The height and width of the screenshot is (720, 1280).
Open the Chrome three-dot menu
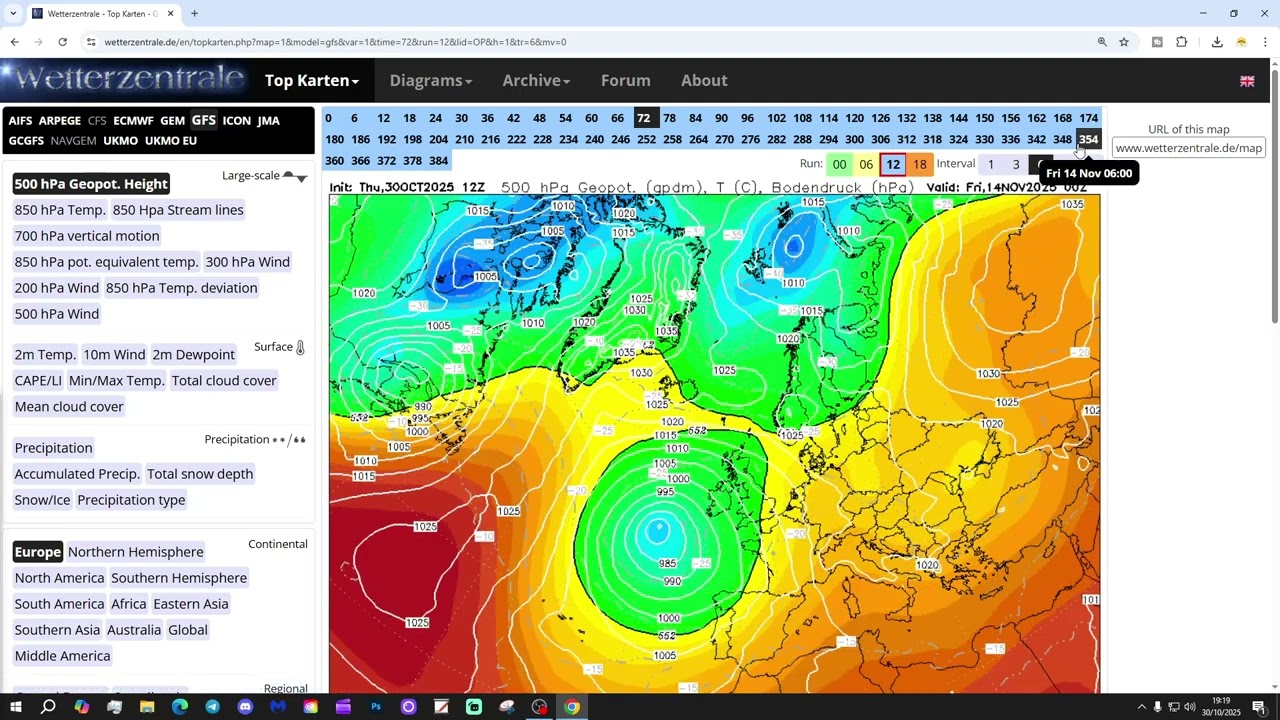tap(1265, 42)
